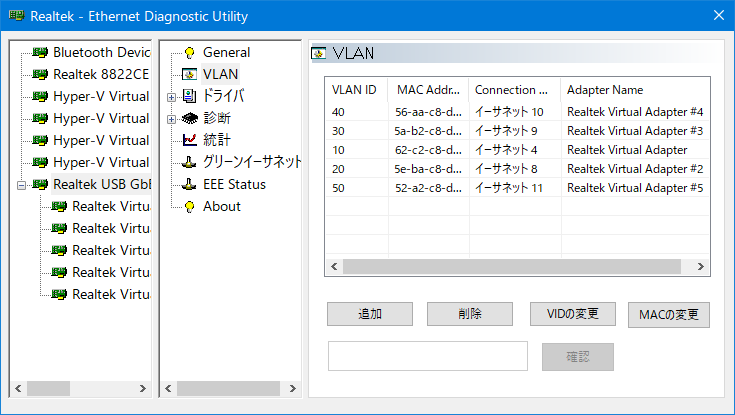Viewport: 735px width, 415px height.
Task: Click the Adapter Name column header
Action: [x=635, y=90]
